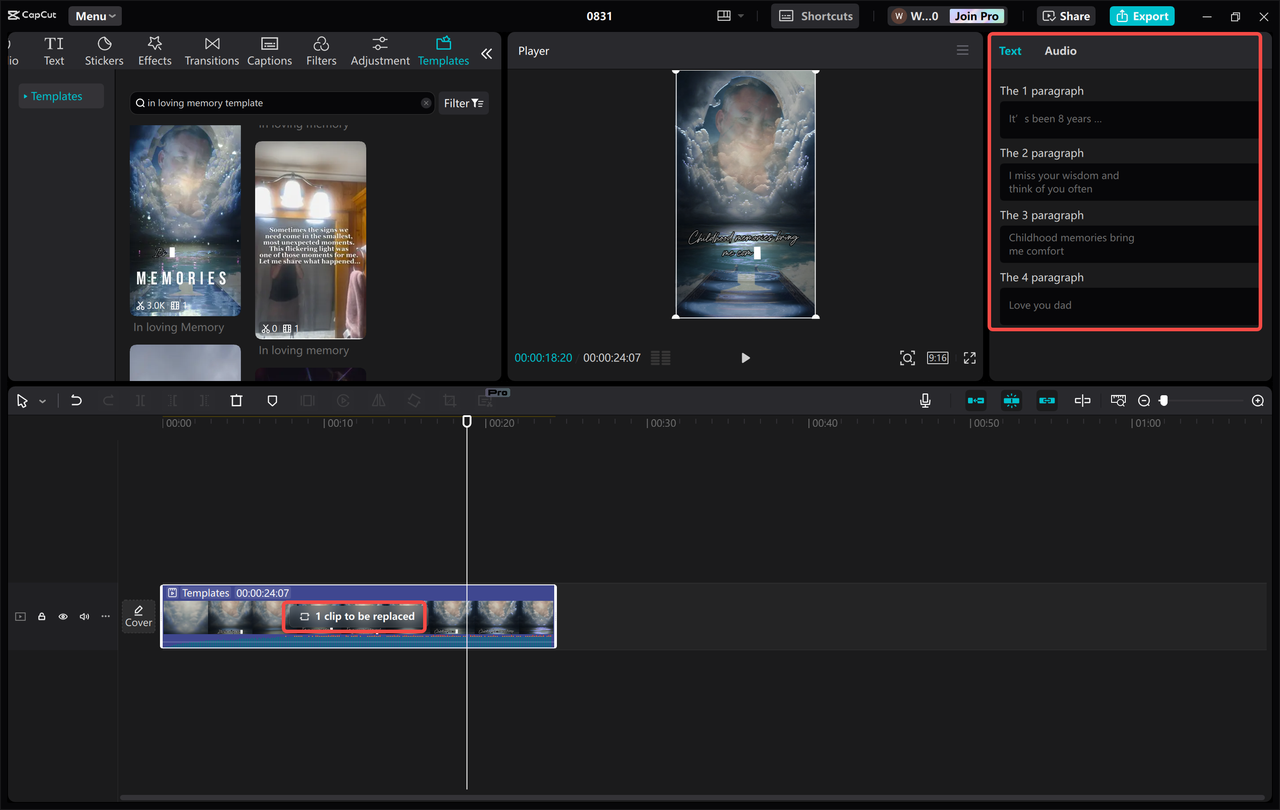This screenshot has height=810, width=1280.
Task: Collapse the media panel with the double chevron
Action: (x=487, y=55)
